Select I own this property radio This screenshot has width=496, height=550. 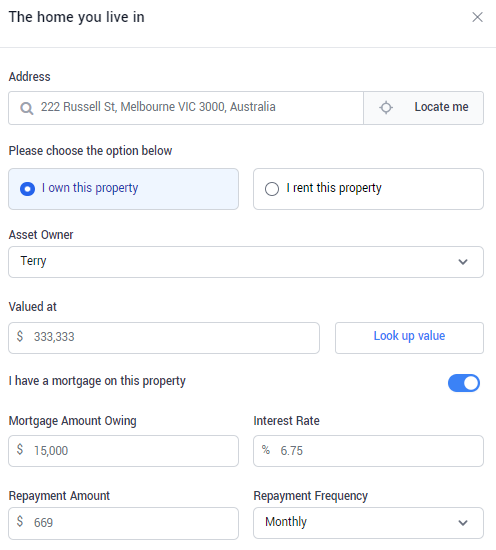point(123,189)
